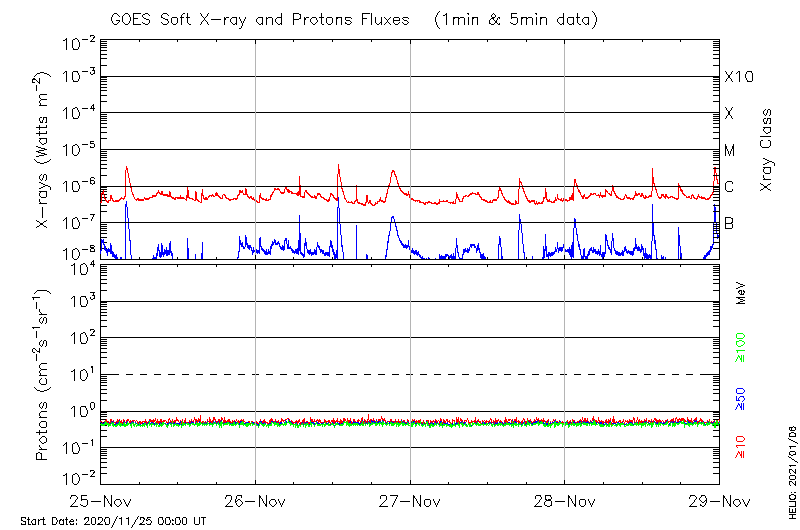
Task: Click the blue ≥50 MeV legend label
Action: click(741, 399)
